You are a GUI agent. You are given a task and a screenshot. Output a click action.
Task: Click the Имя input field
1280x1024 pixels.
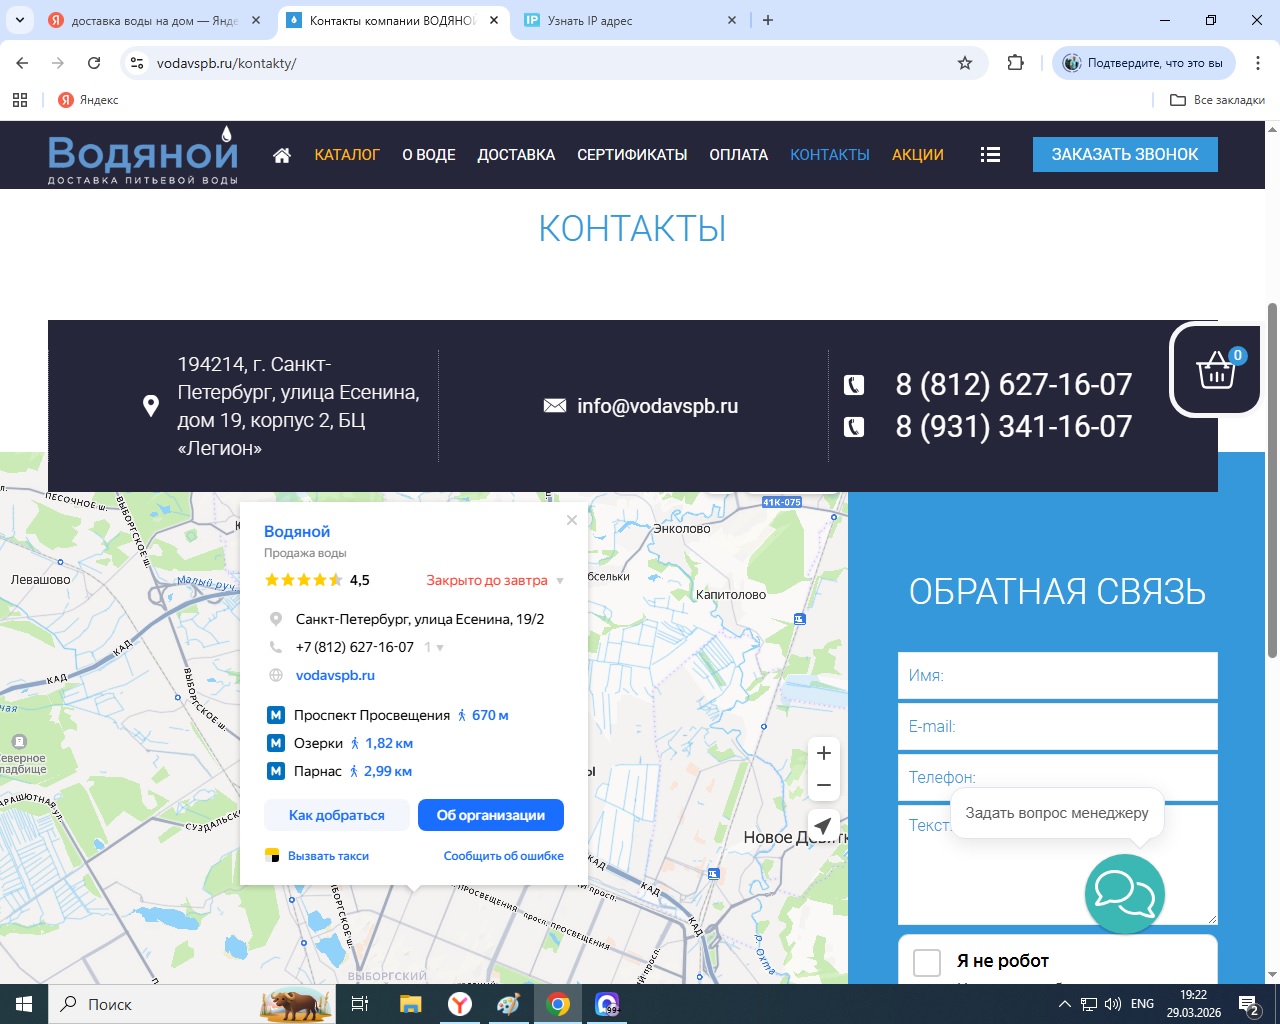click(1058, 675)
